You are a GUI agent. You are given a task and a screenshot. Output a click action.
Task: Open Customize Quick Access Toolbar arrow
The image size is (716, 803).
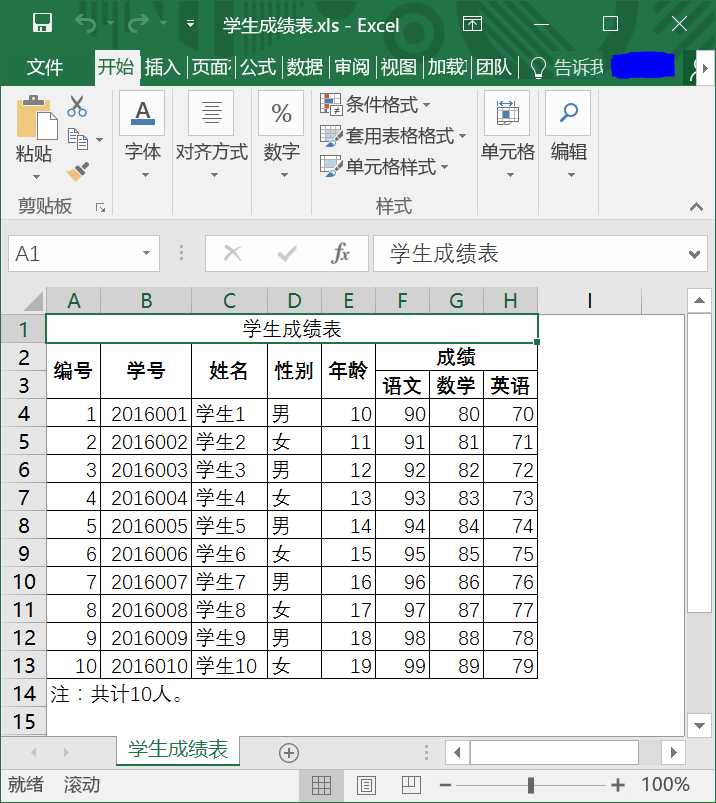coord(190,24)
